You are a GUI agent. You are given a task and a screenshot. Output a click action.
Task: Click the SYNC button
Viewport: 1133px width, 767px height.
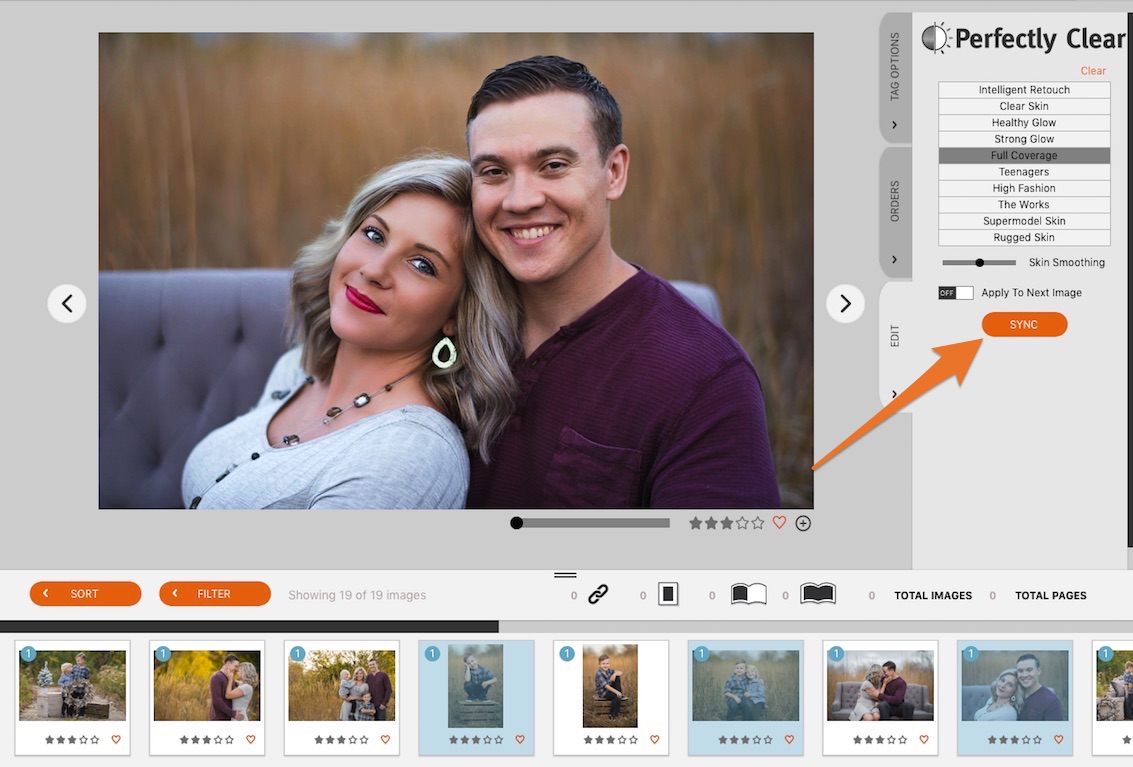[1024, 325]
